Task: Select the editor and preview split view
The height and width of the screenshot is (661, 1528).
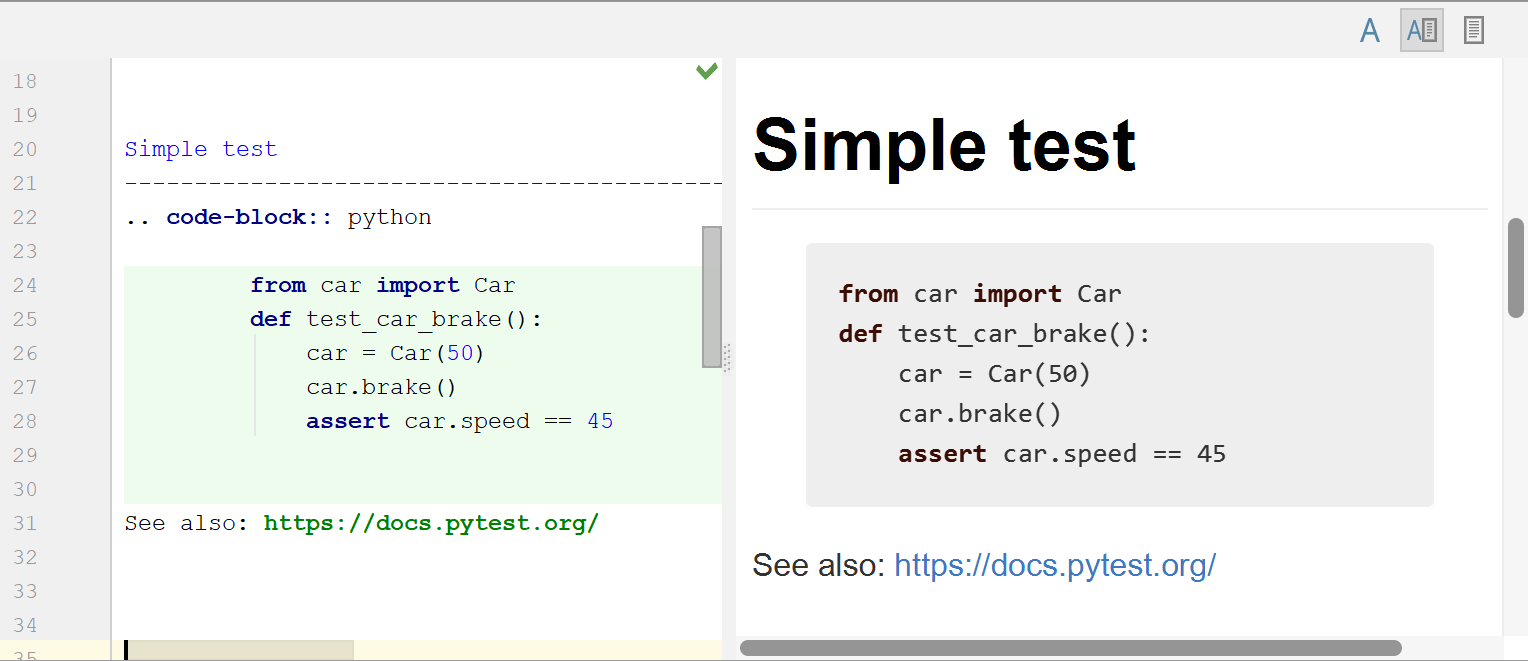Action: pyautogui.click(x=1421, y=31)
